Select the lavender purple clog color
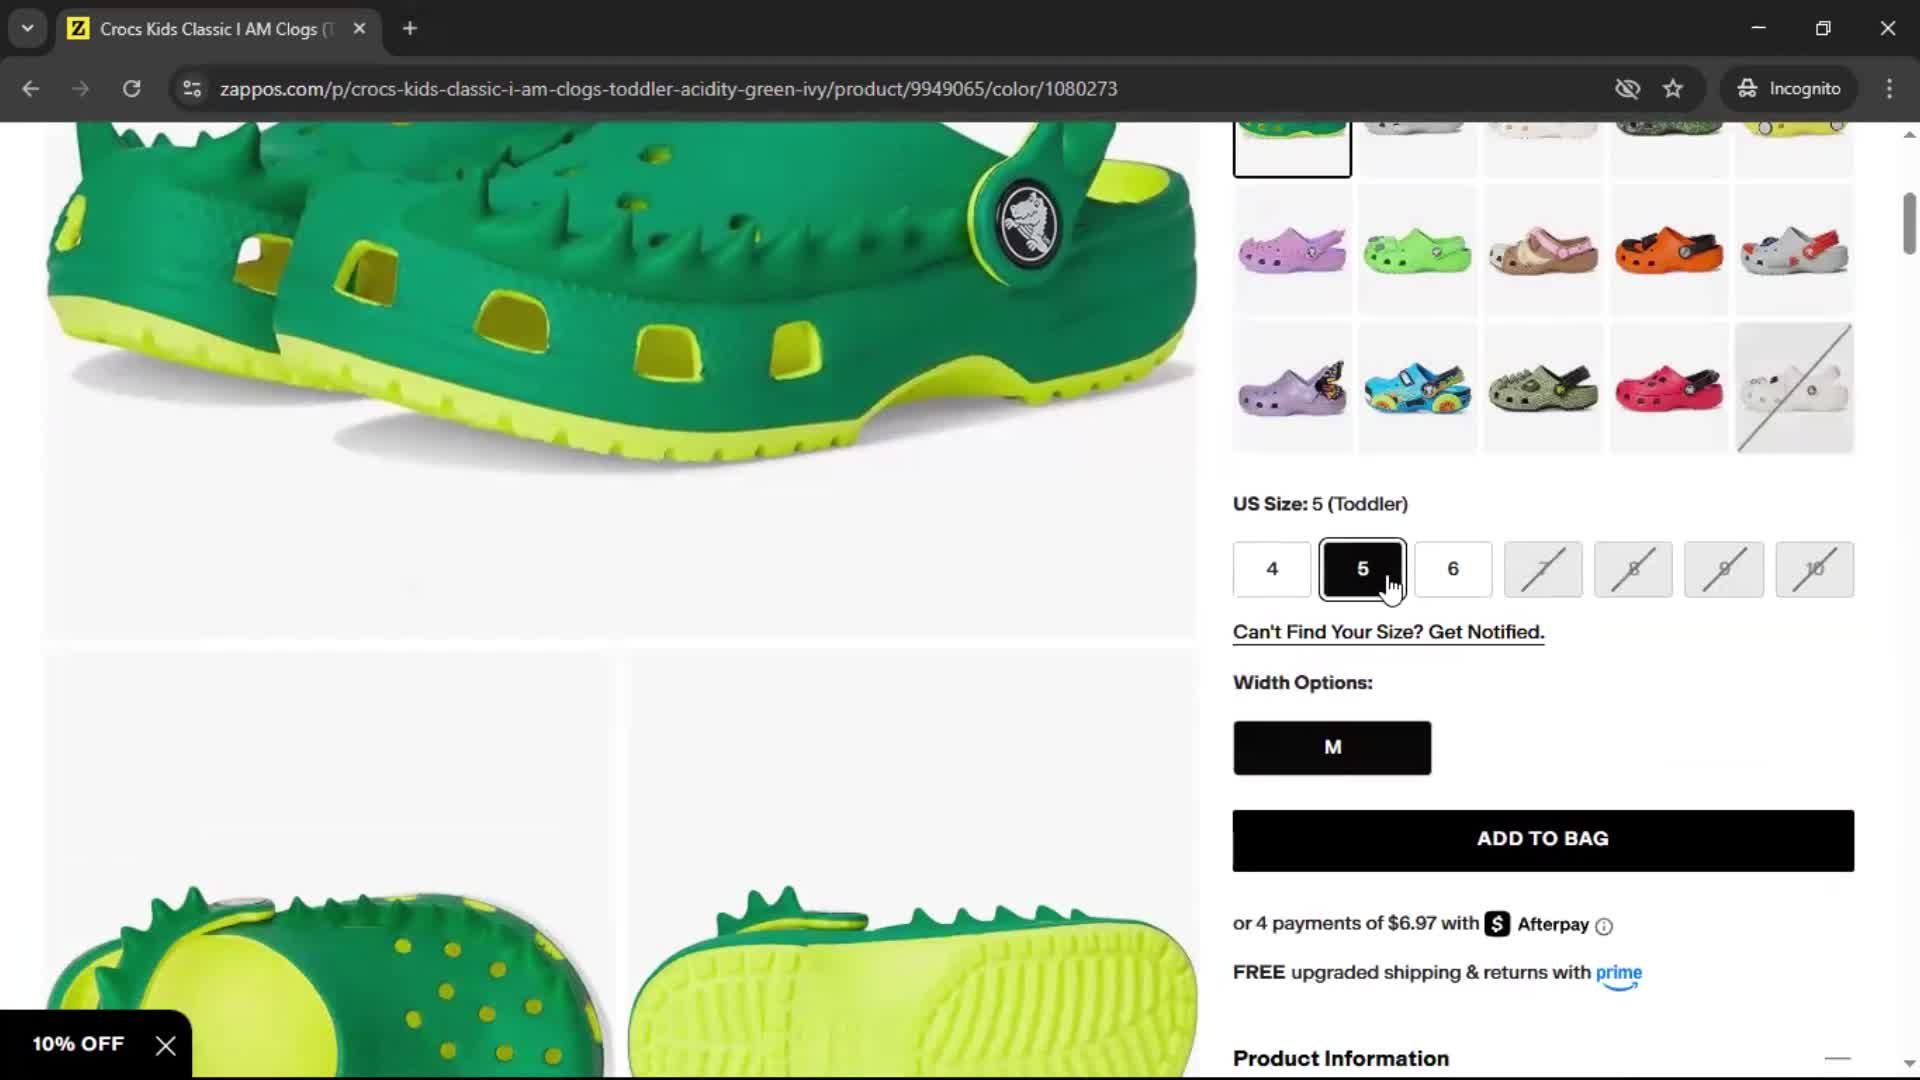The width and height of the screenshot is (1920, 1080). [x=1292, y=249]
